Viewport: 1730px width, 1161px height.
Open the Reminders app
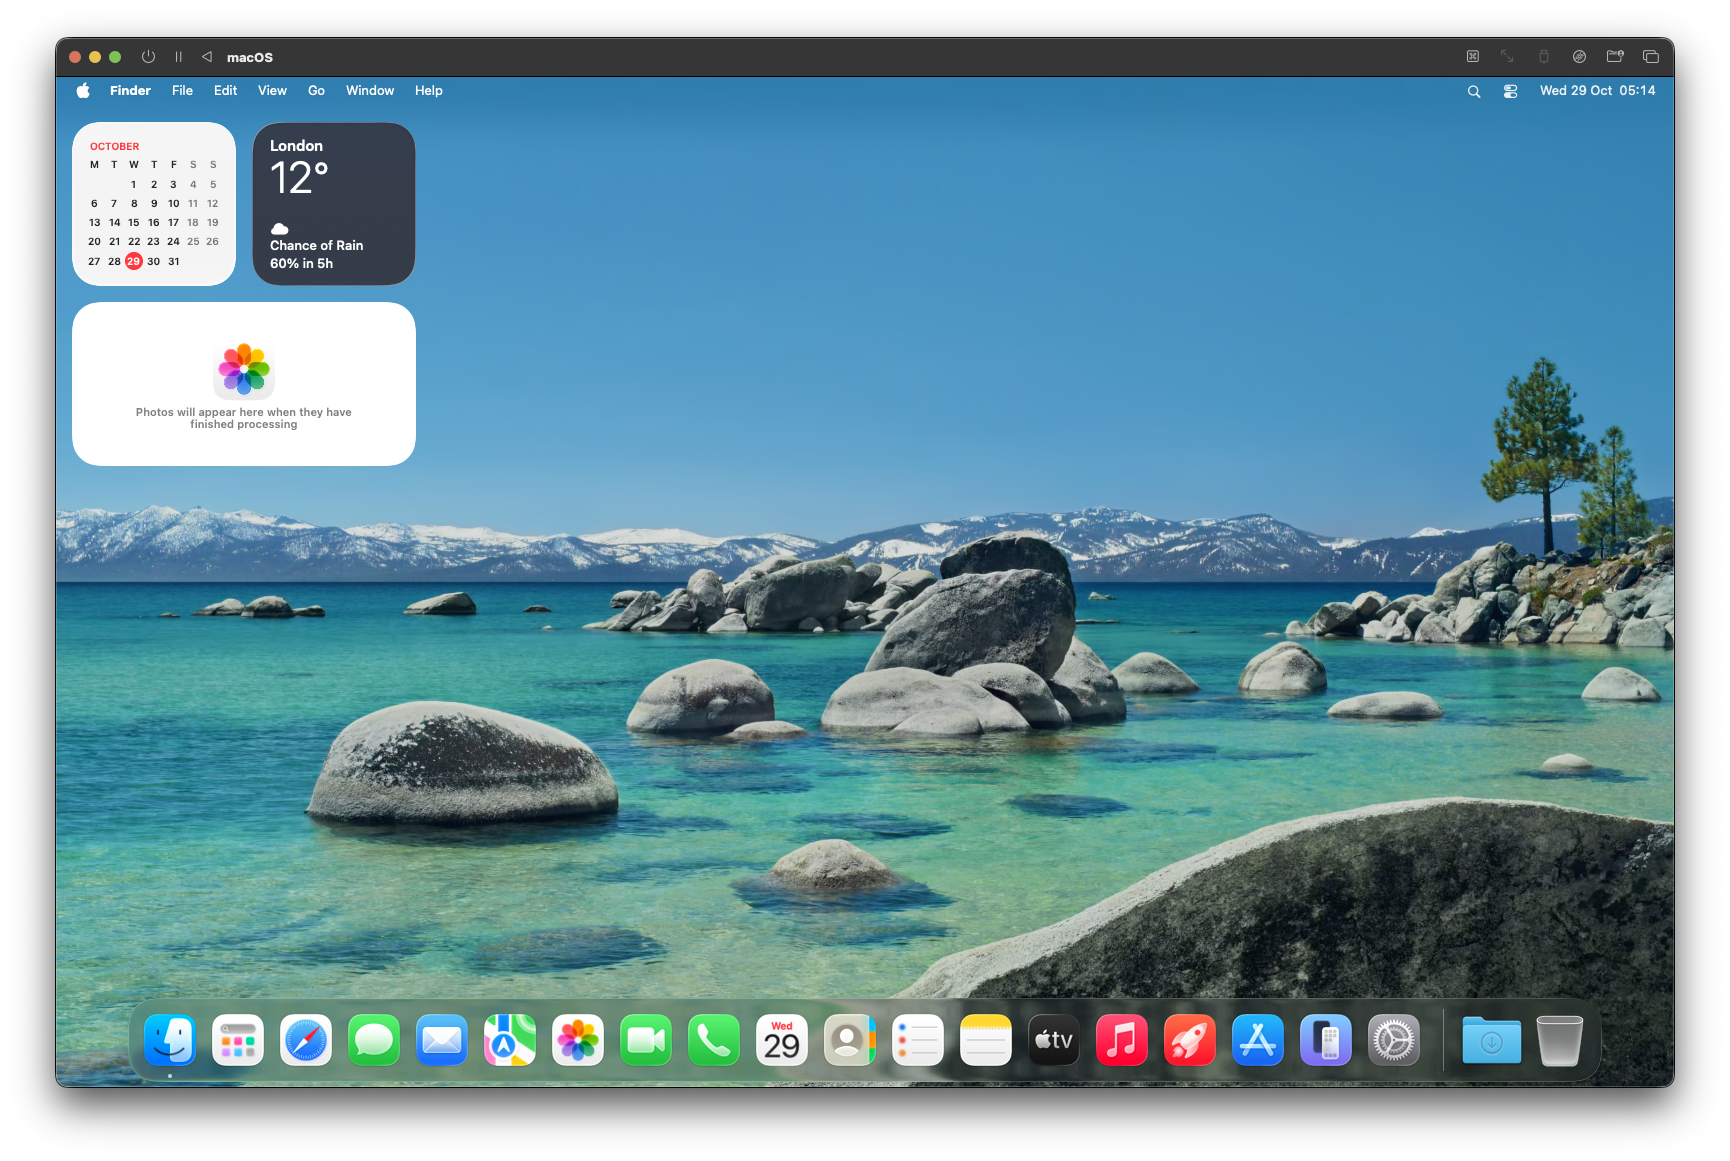pos(917,1040)
